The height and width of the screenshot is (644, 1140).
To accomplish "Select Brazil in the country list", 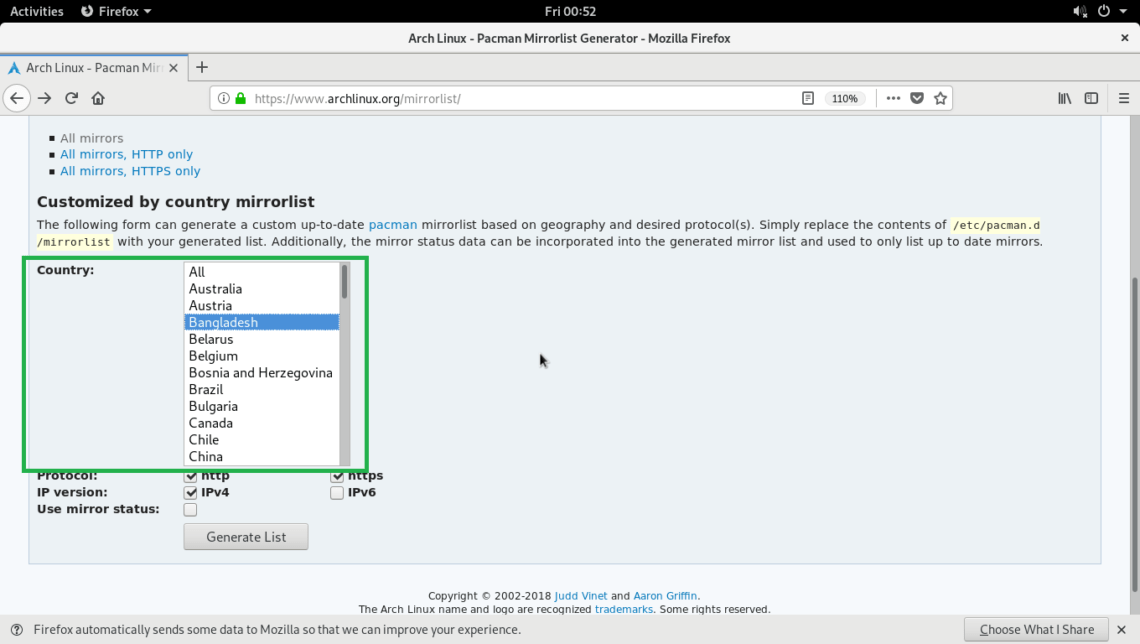I will point(262,389).
